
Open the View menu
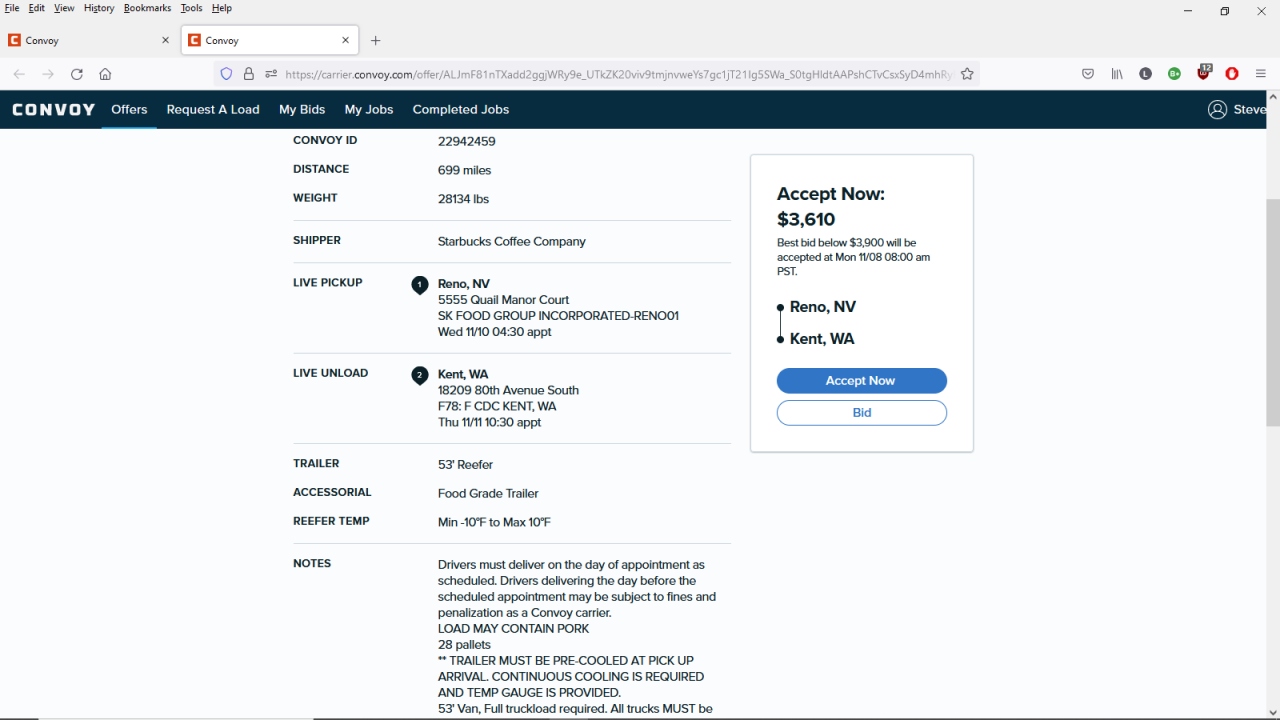[x=64, y=8]
